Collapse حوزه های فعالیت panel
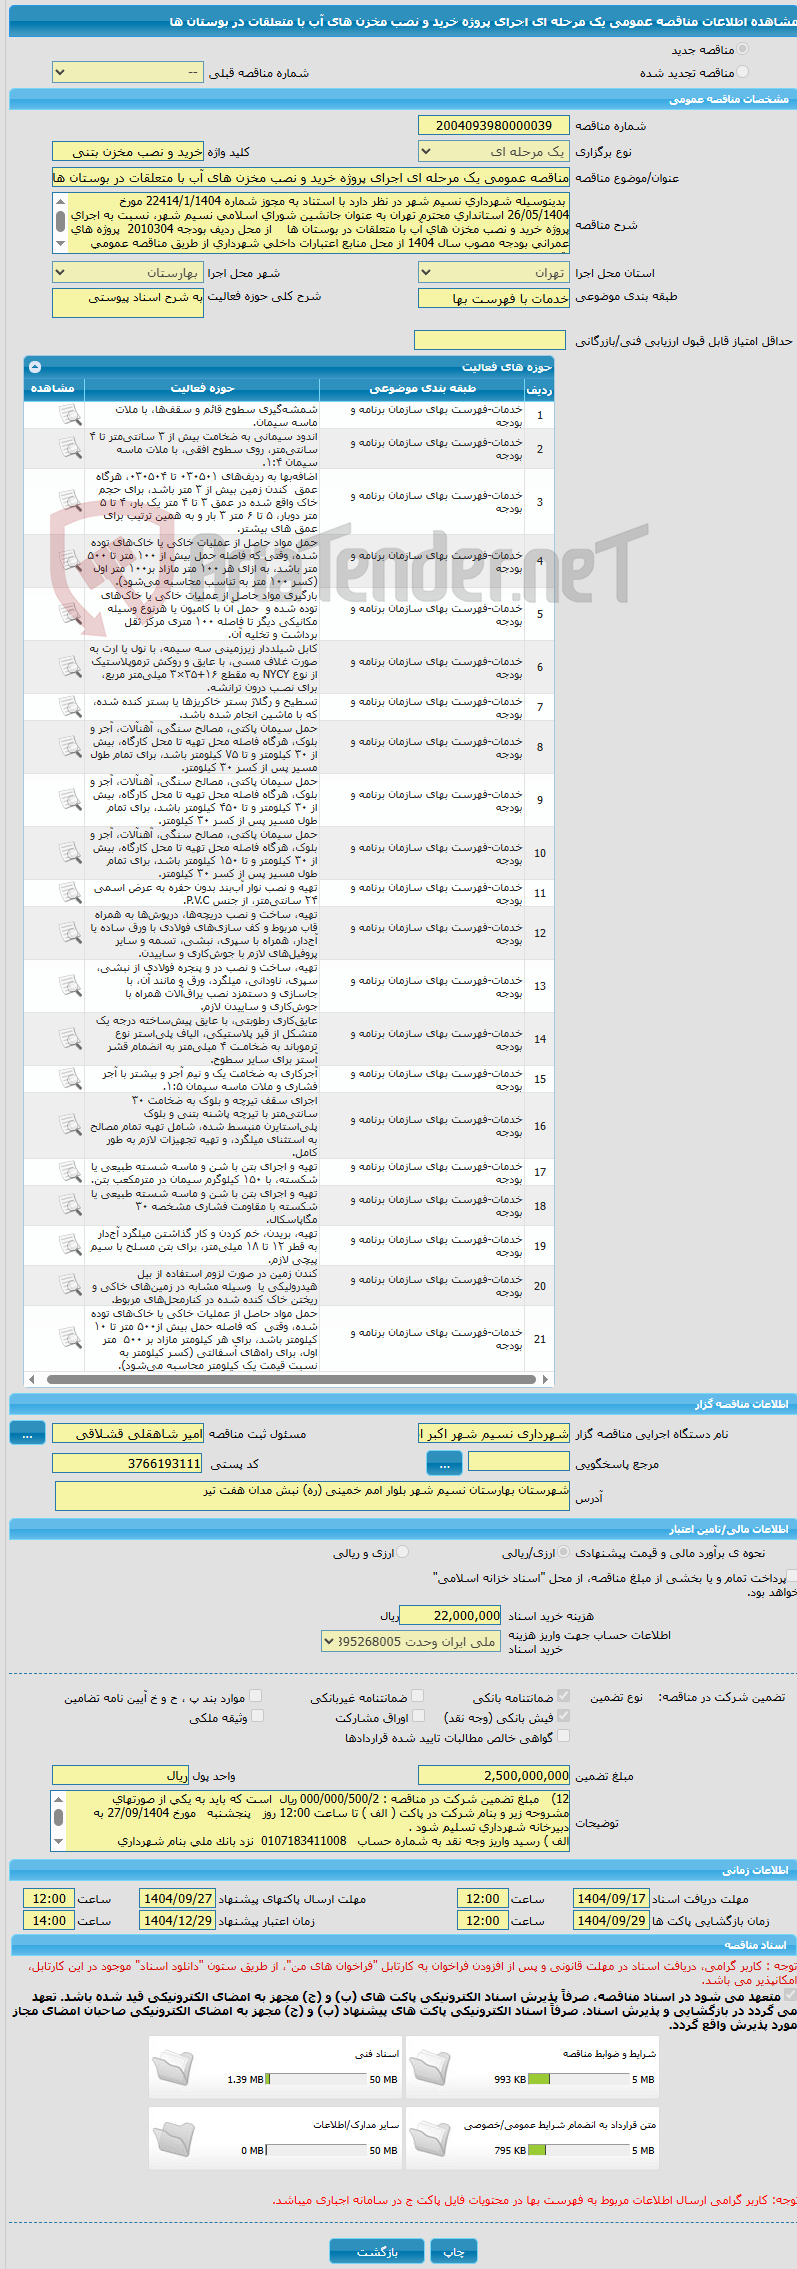 pyautogui.click(x=35, y=367)
